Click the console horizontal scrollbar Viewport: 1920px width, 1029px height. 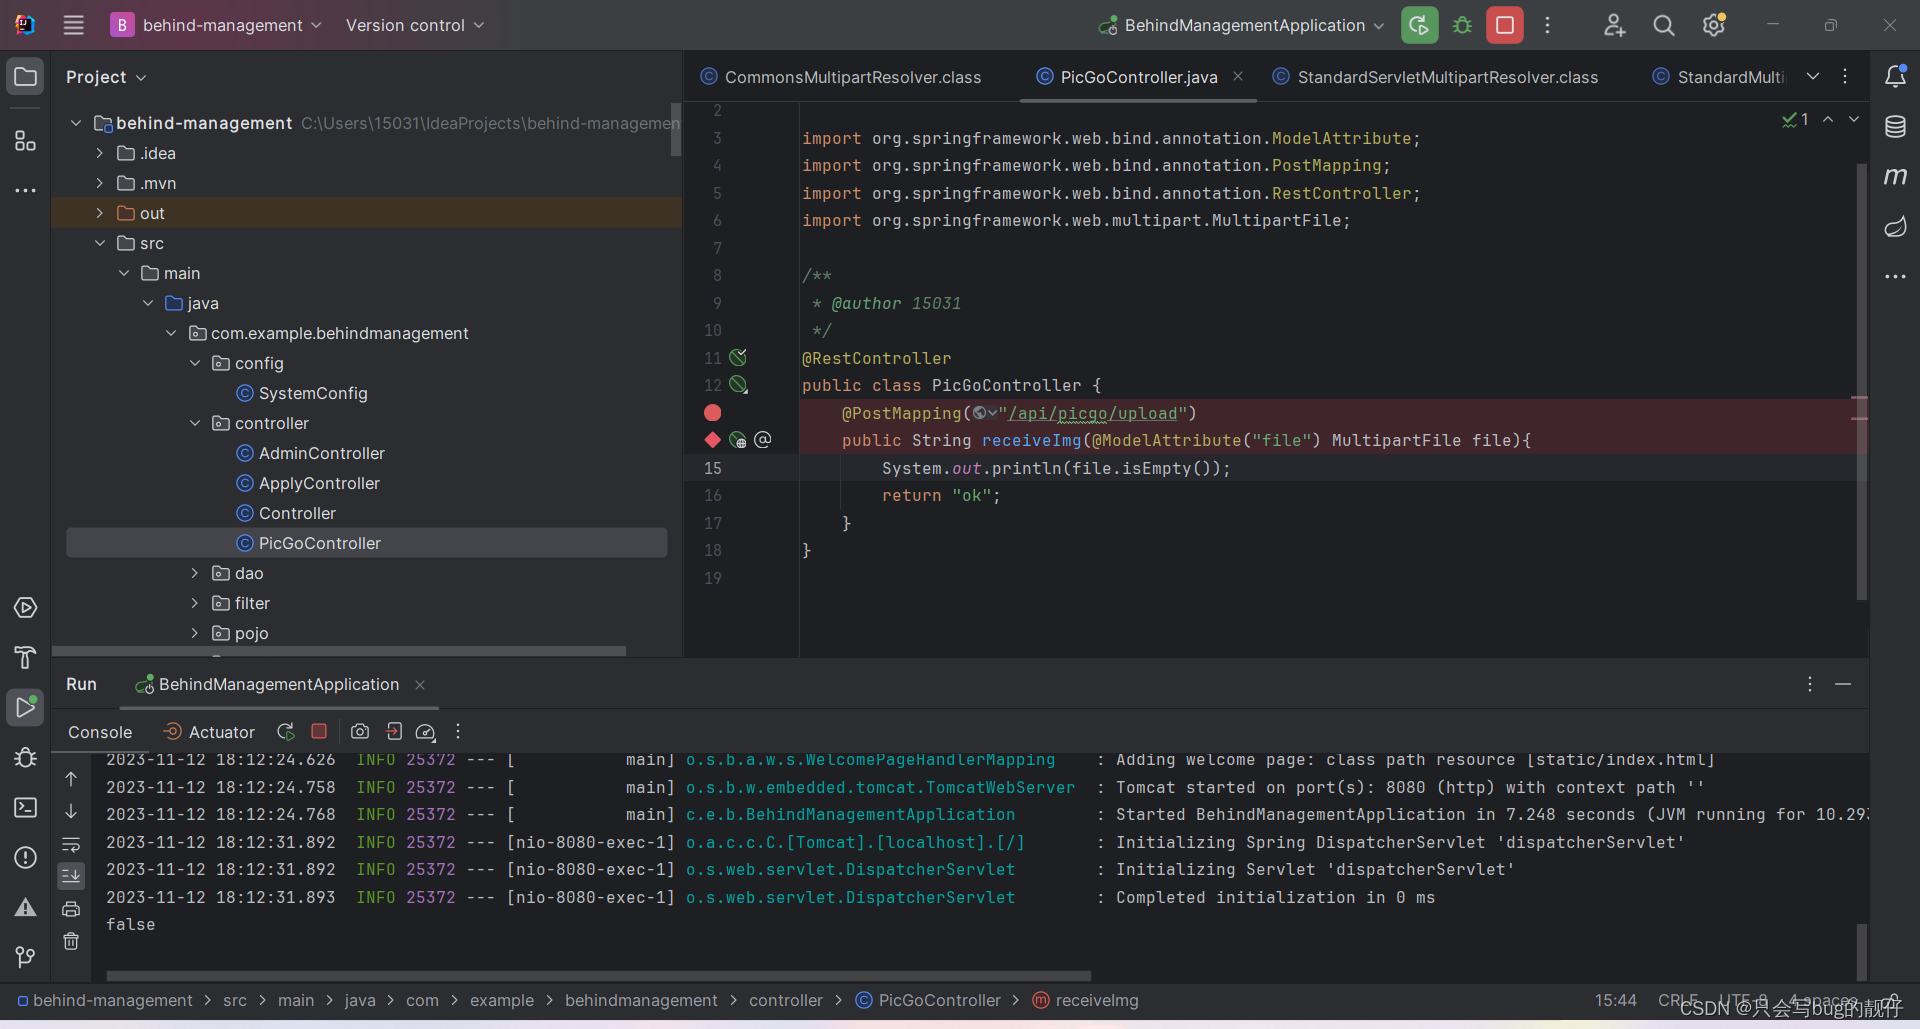(x=599, y=975)
